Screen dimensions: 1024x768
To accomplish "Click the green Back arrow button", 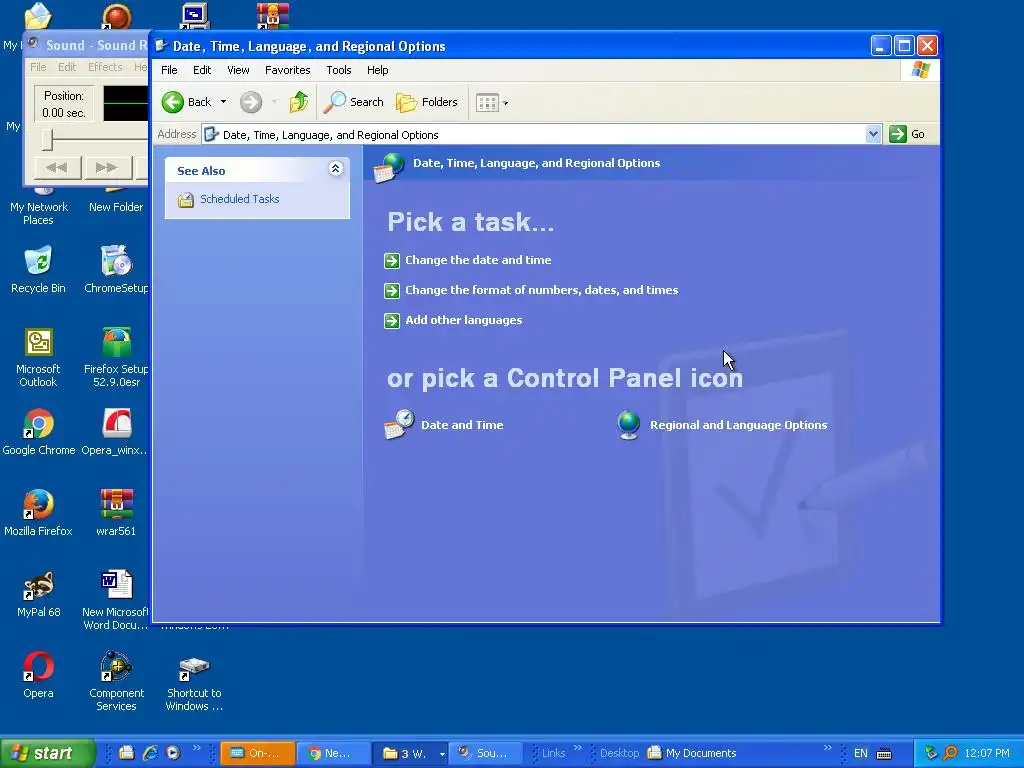I will coord(173,102).
